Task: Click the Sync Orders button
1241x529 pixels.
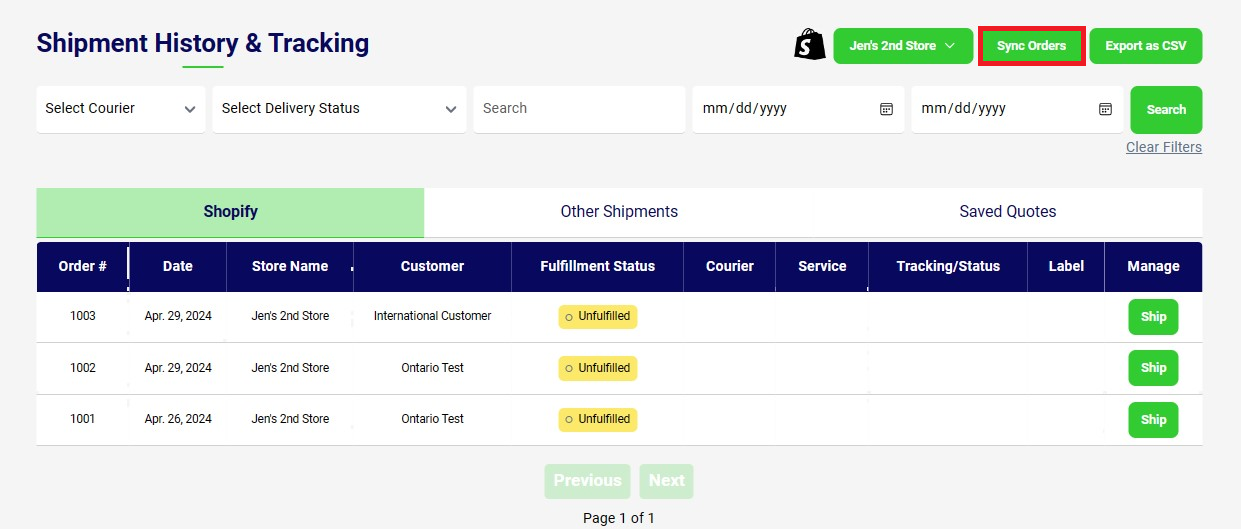Action: 1031,46
